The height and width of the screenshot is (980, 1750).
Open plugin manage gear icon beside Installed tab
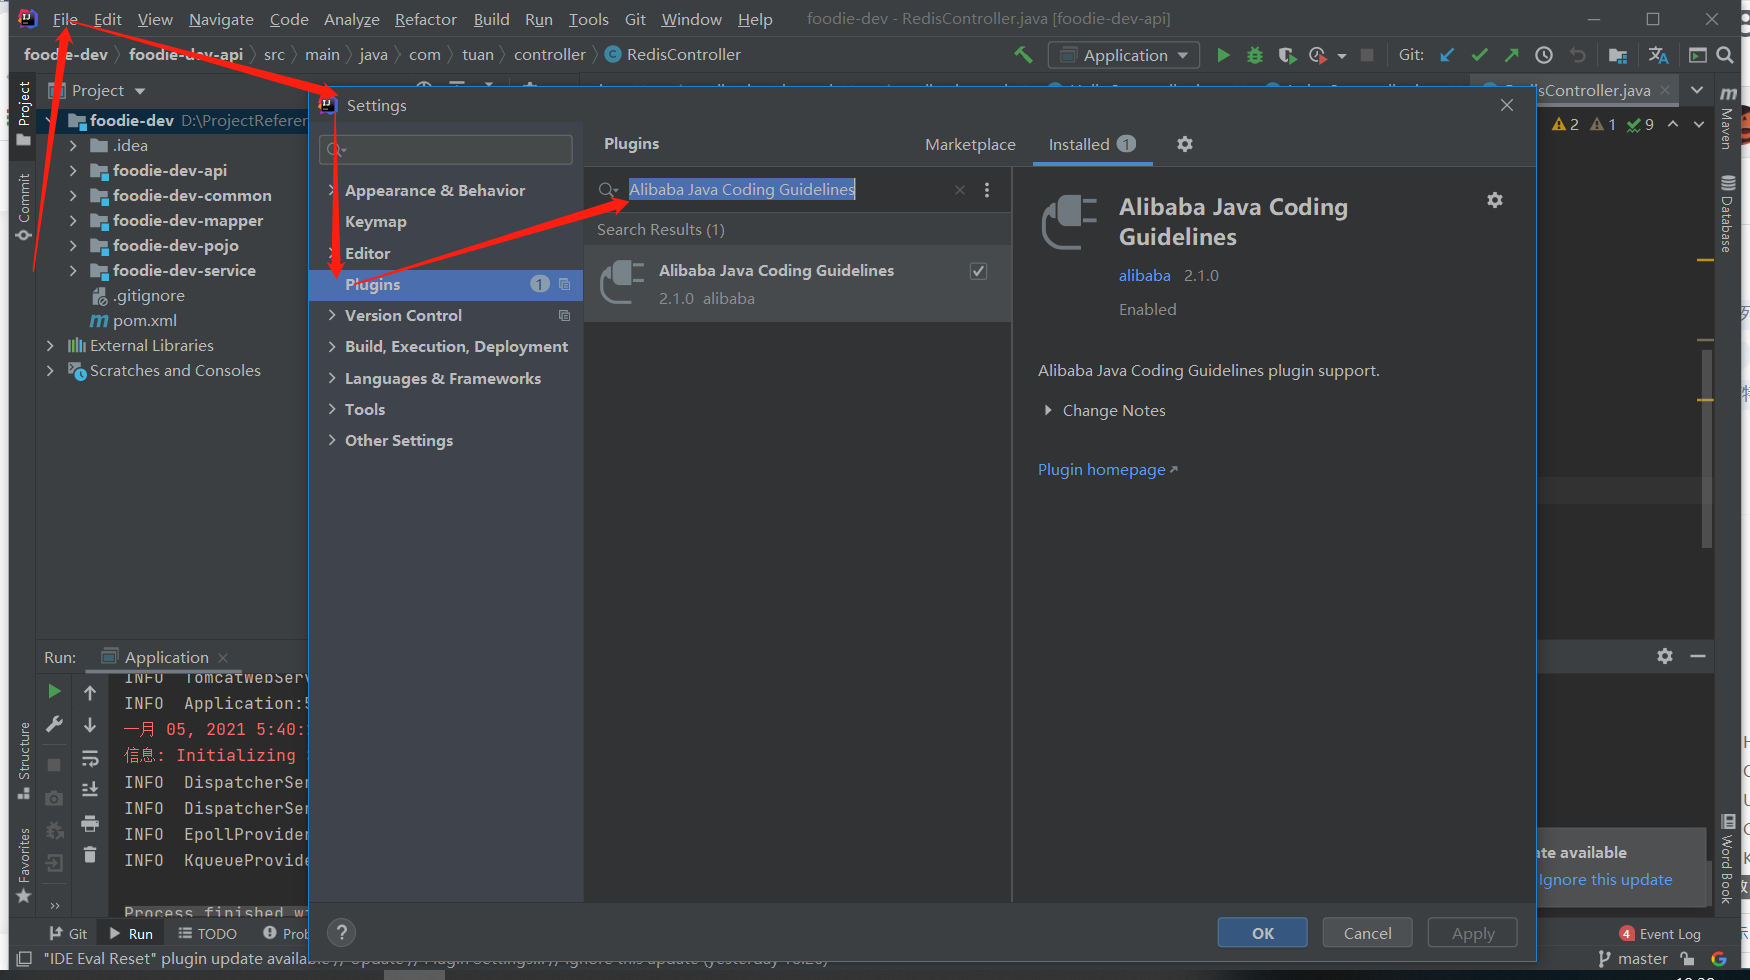click(1185, 144)
